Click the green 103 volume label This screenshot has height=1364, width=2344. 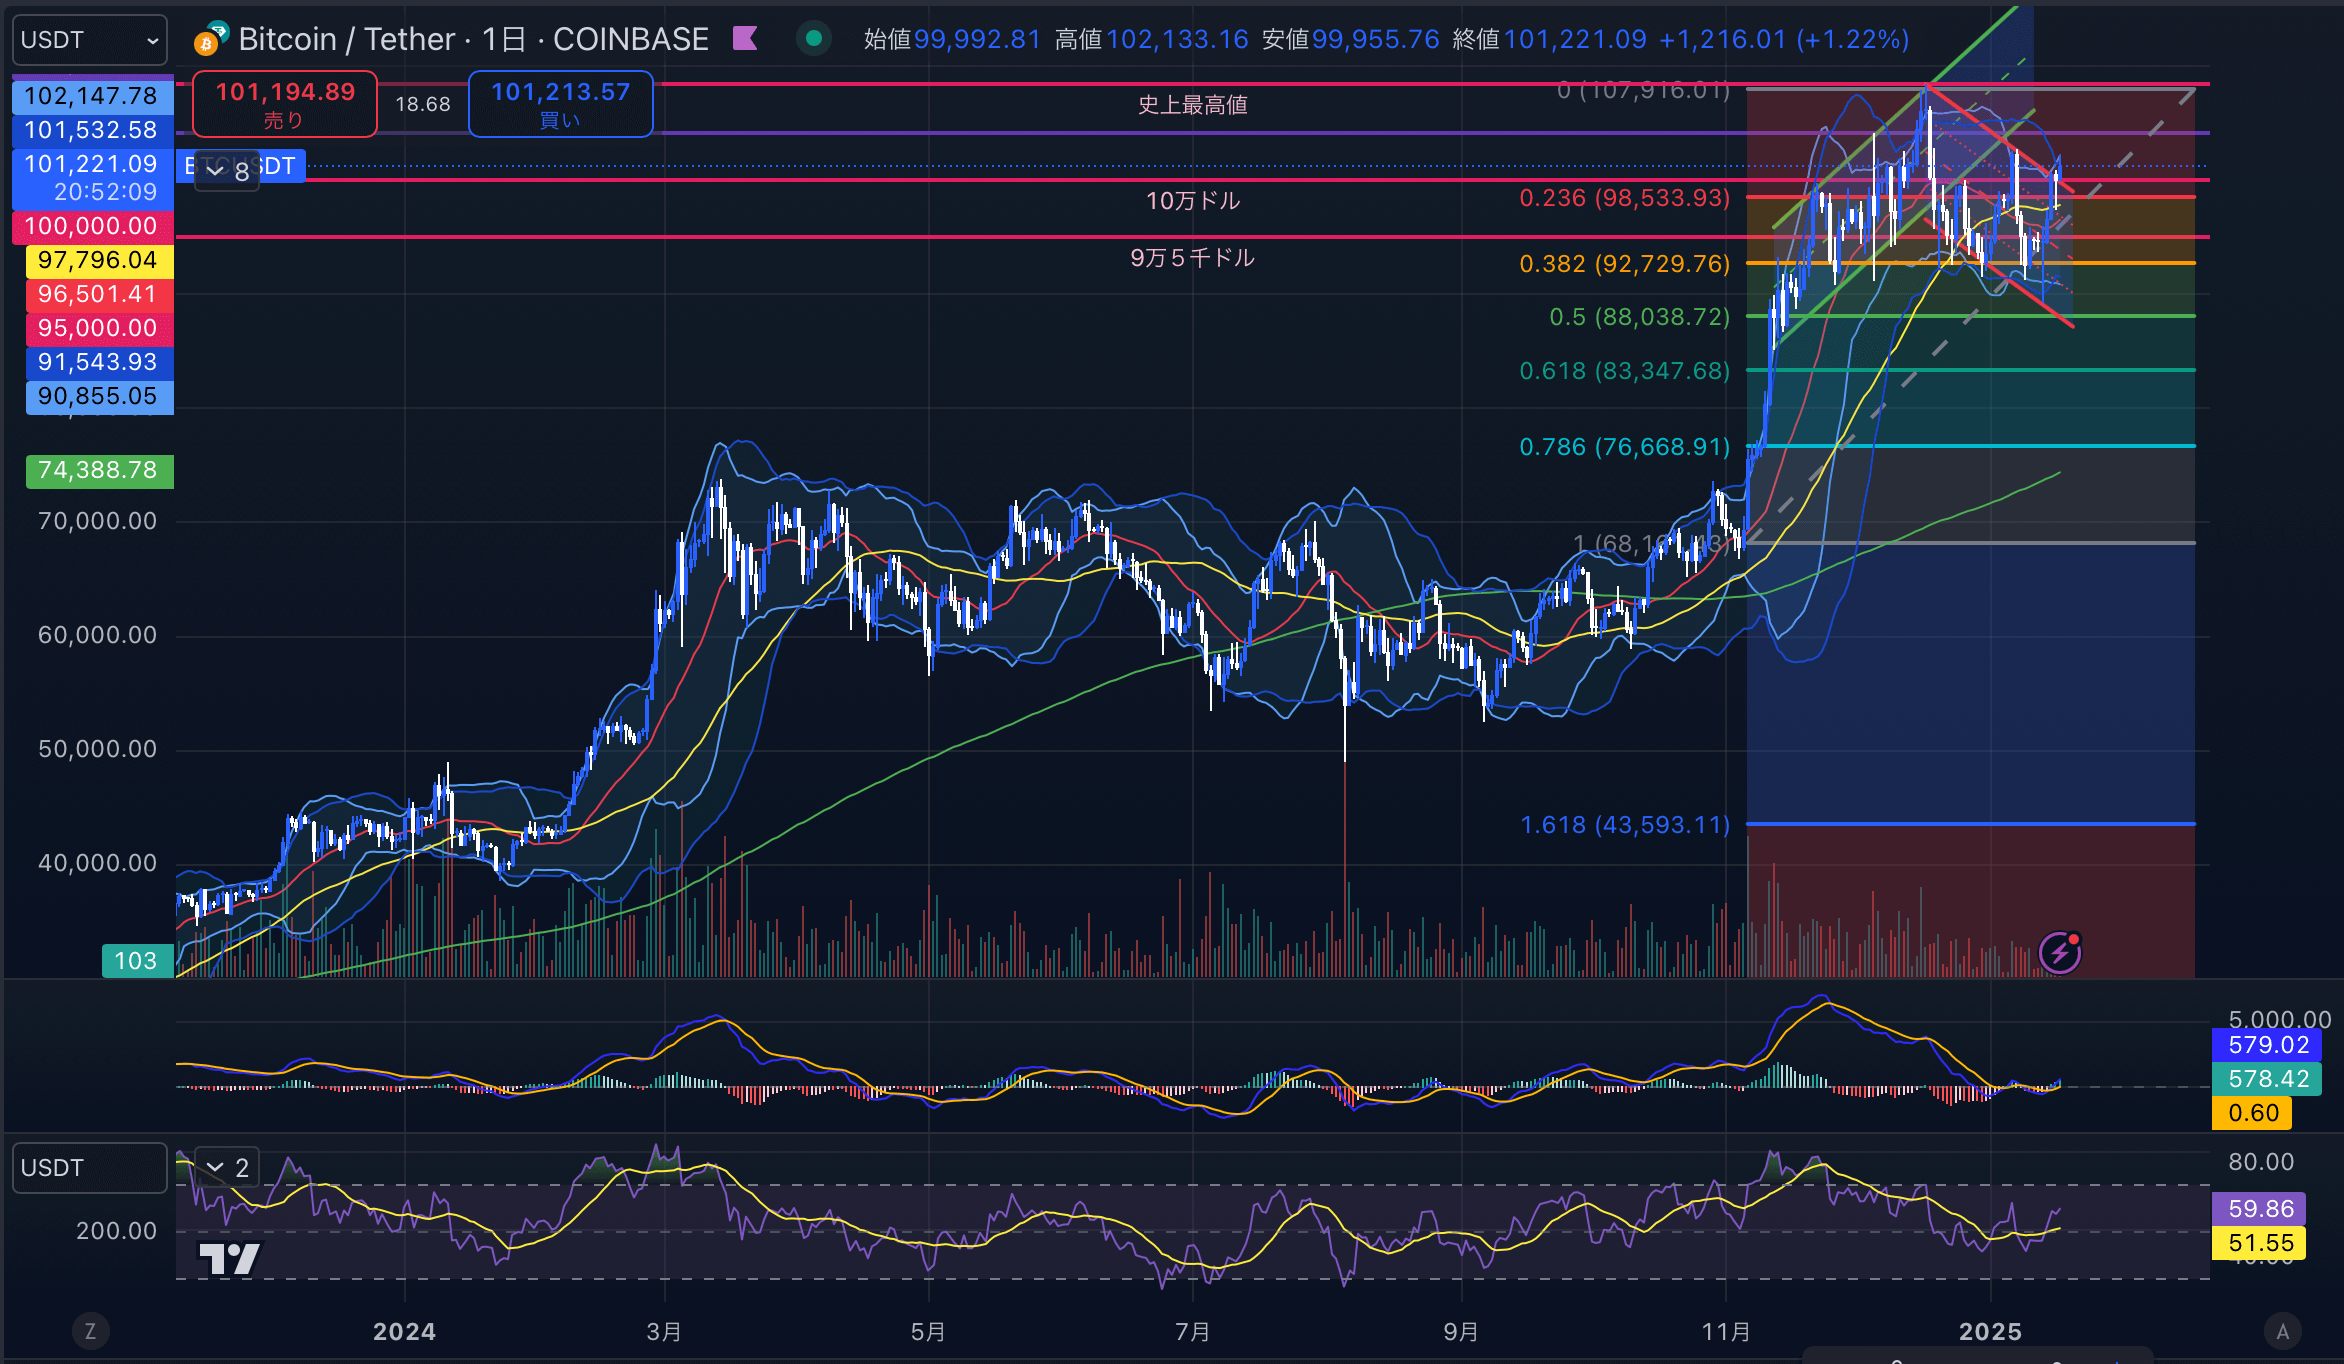tap(137, 961)
